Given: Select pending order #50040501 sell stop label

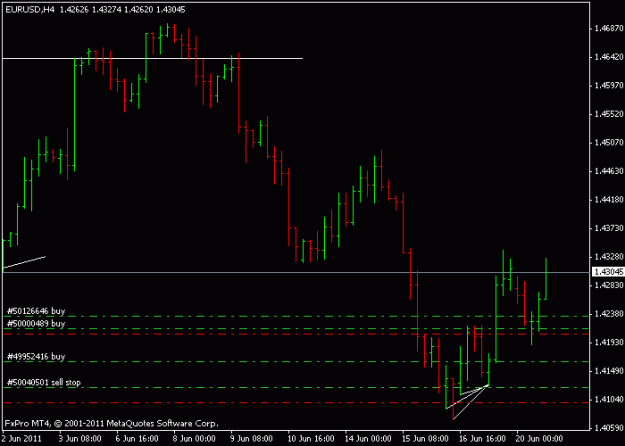Looking at the screenshot, I should click(x=44, y=383).
